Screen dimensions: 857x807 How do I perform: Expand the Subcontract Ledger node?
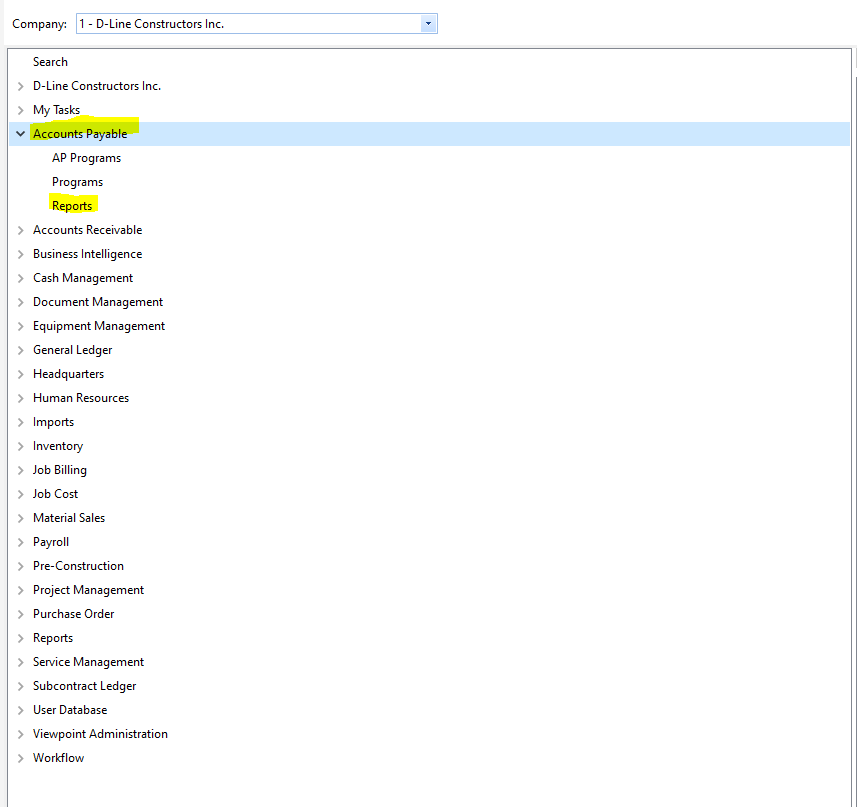click(x=21, y=687)
